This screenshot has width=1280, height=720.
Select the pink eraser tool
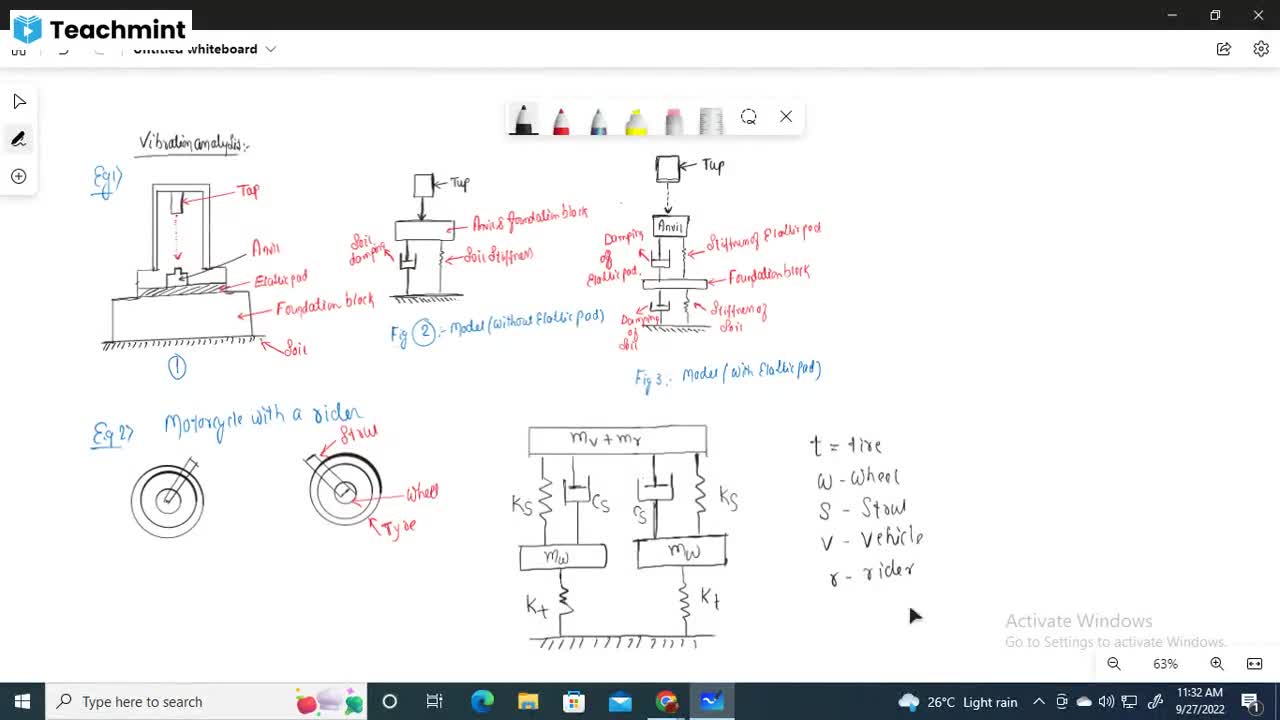click(x=674, y=119)
